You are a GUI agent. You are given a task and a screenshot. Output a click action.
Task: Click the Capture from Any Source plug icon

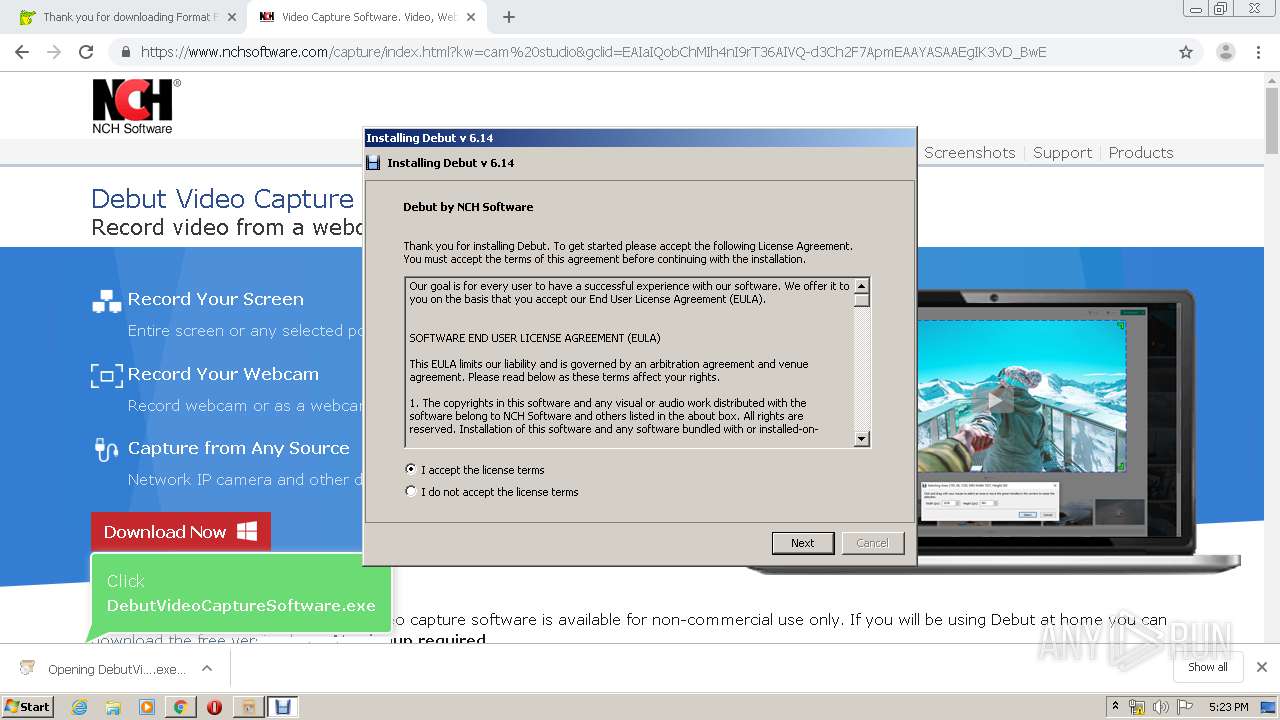(106, 449)
